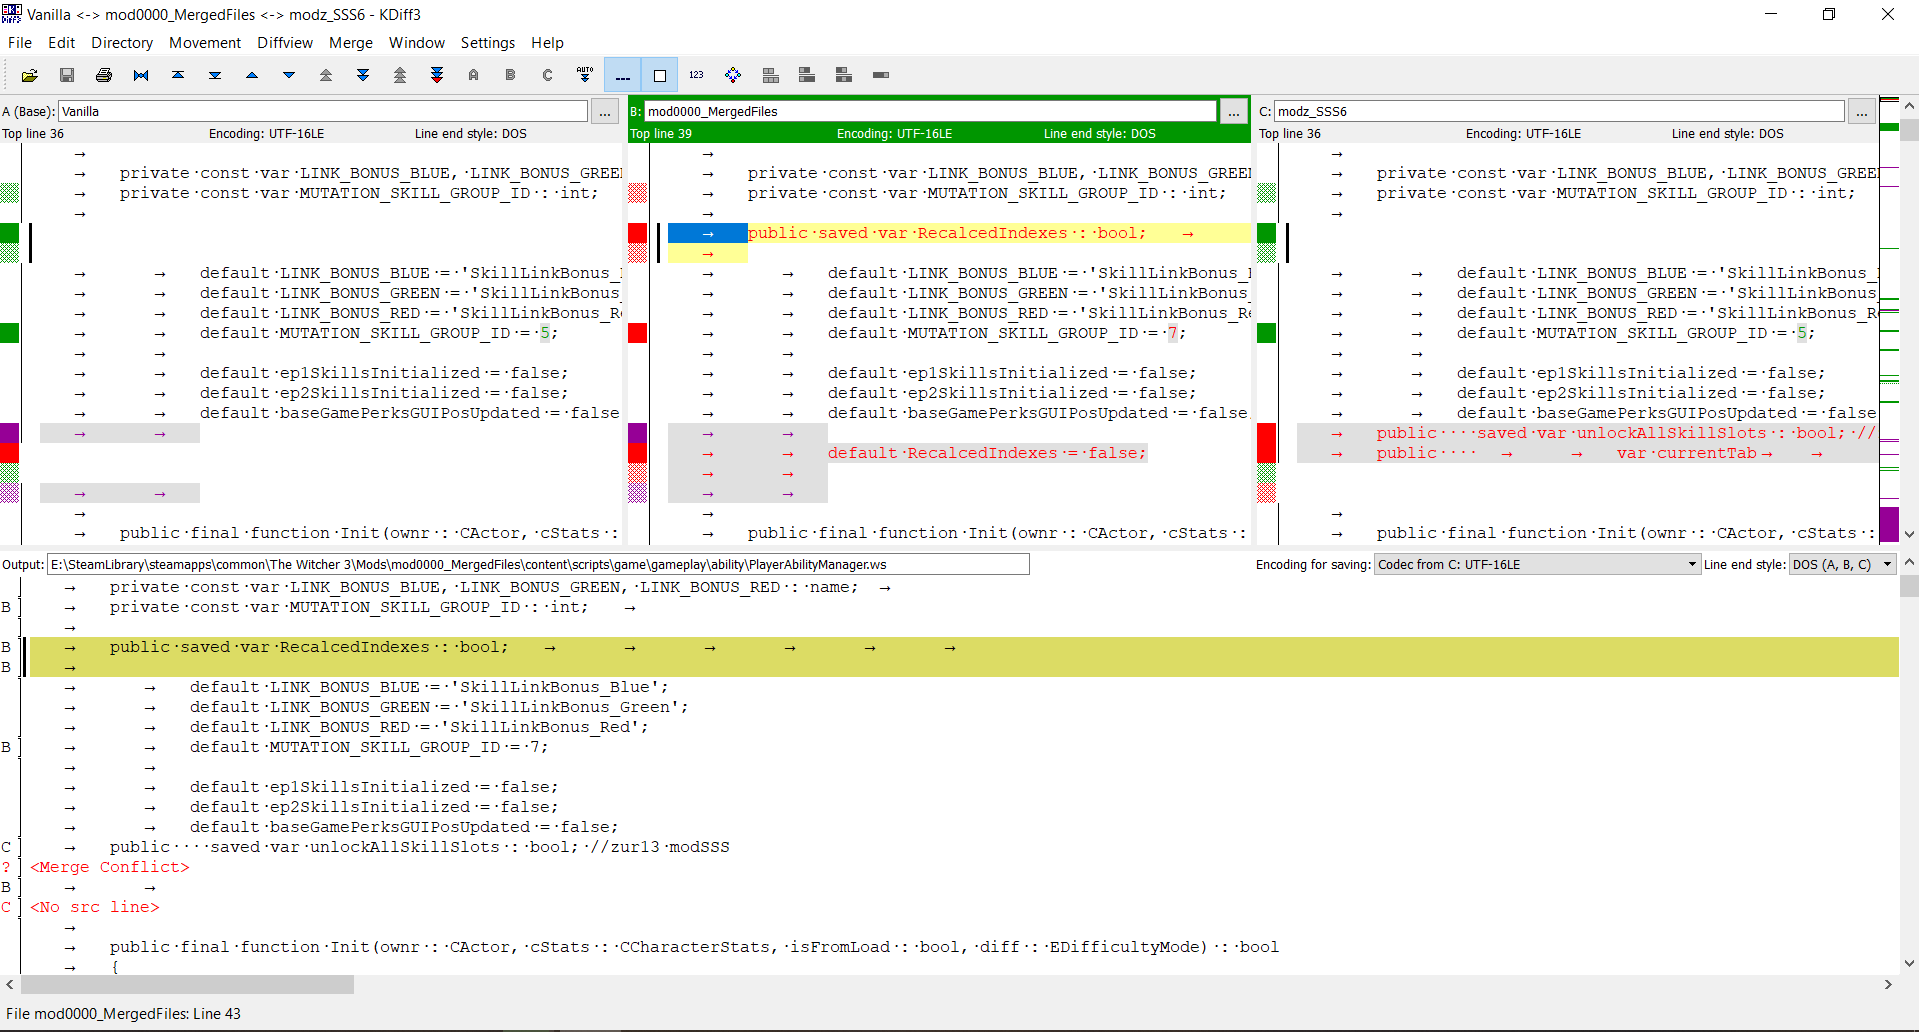Viewport: 1919px width, 1032px height.
Task: Click right arrow of horizontal scrollbar
Action: pos(1888,985)
